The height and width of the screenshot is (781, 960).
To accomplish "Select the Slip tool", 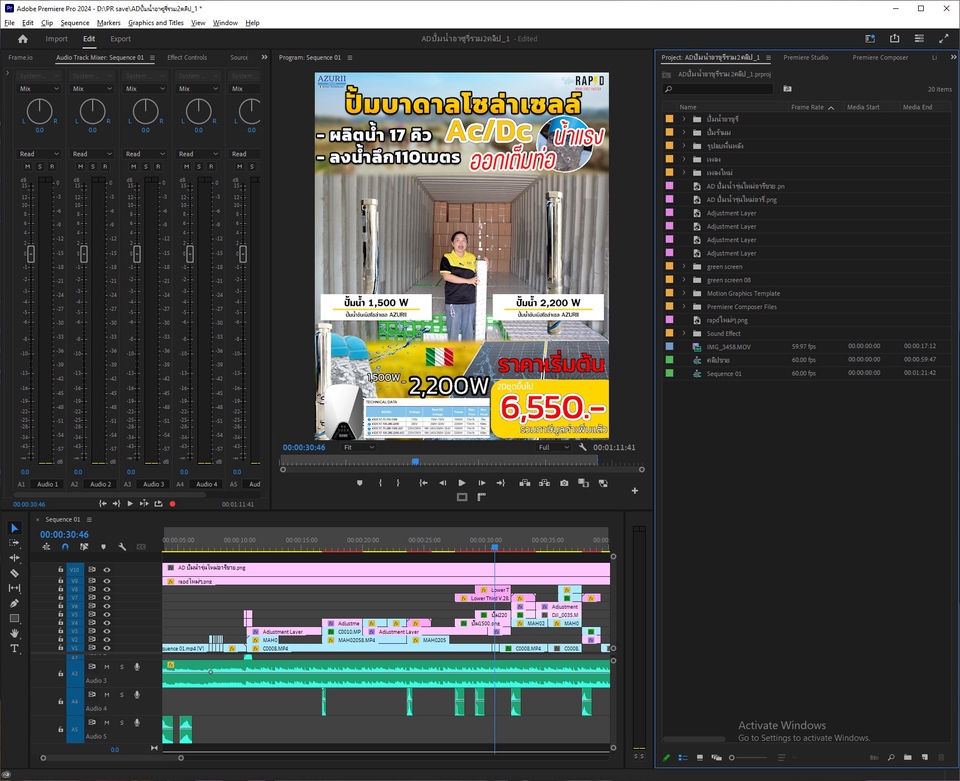I will (x=15, y=588).
